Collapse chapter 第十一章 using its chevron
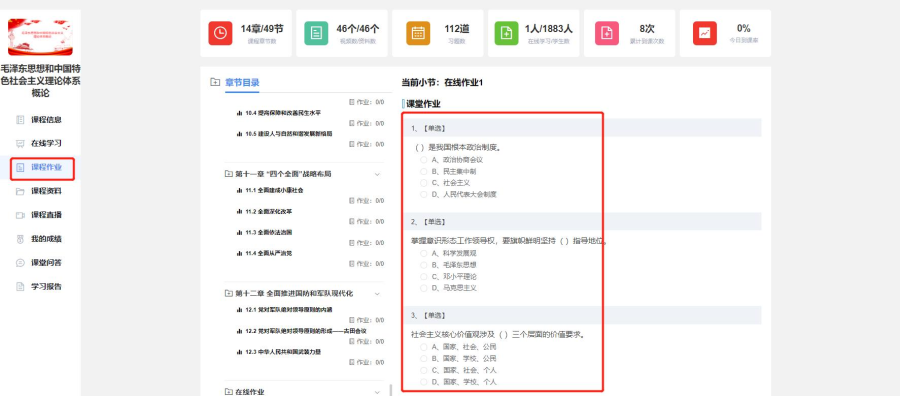This screenshot has width=900, height=396. 377,174
